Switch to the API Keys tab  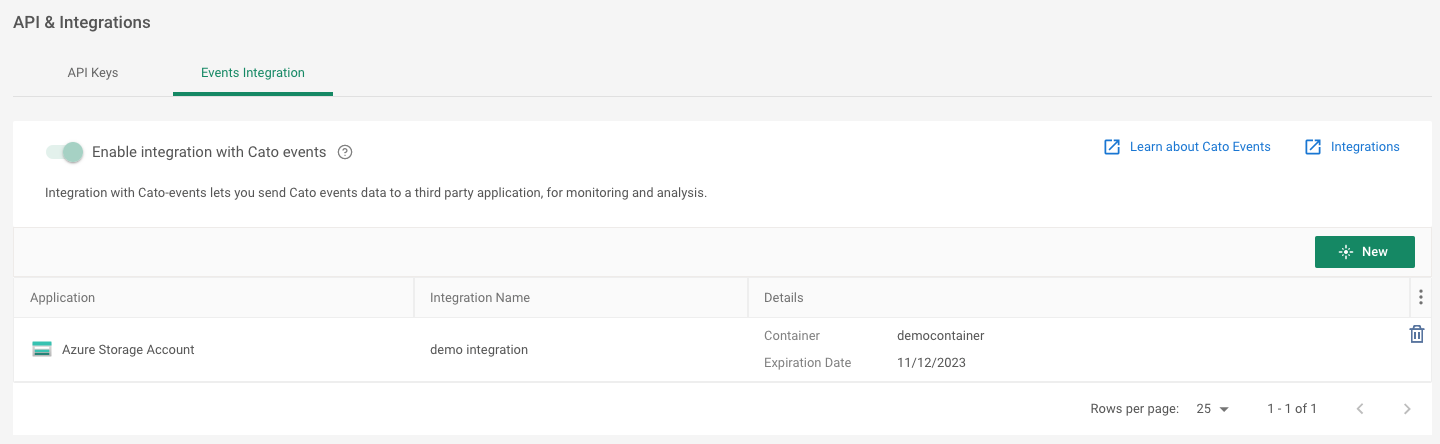93,73
